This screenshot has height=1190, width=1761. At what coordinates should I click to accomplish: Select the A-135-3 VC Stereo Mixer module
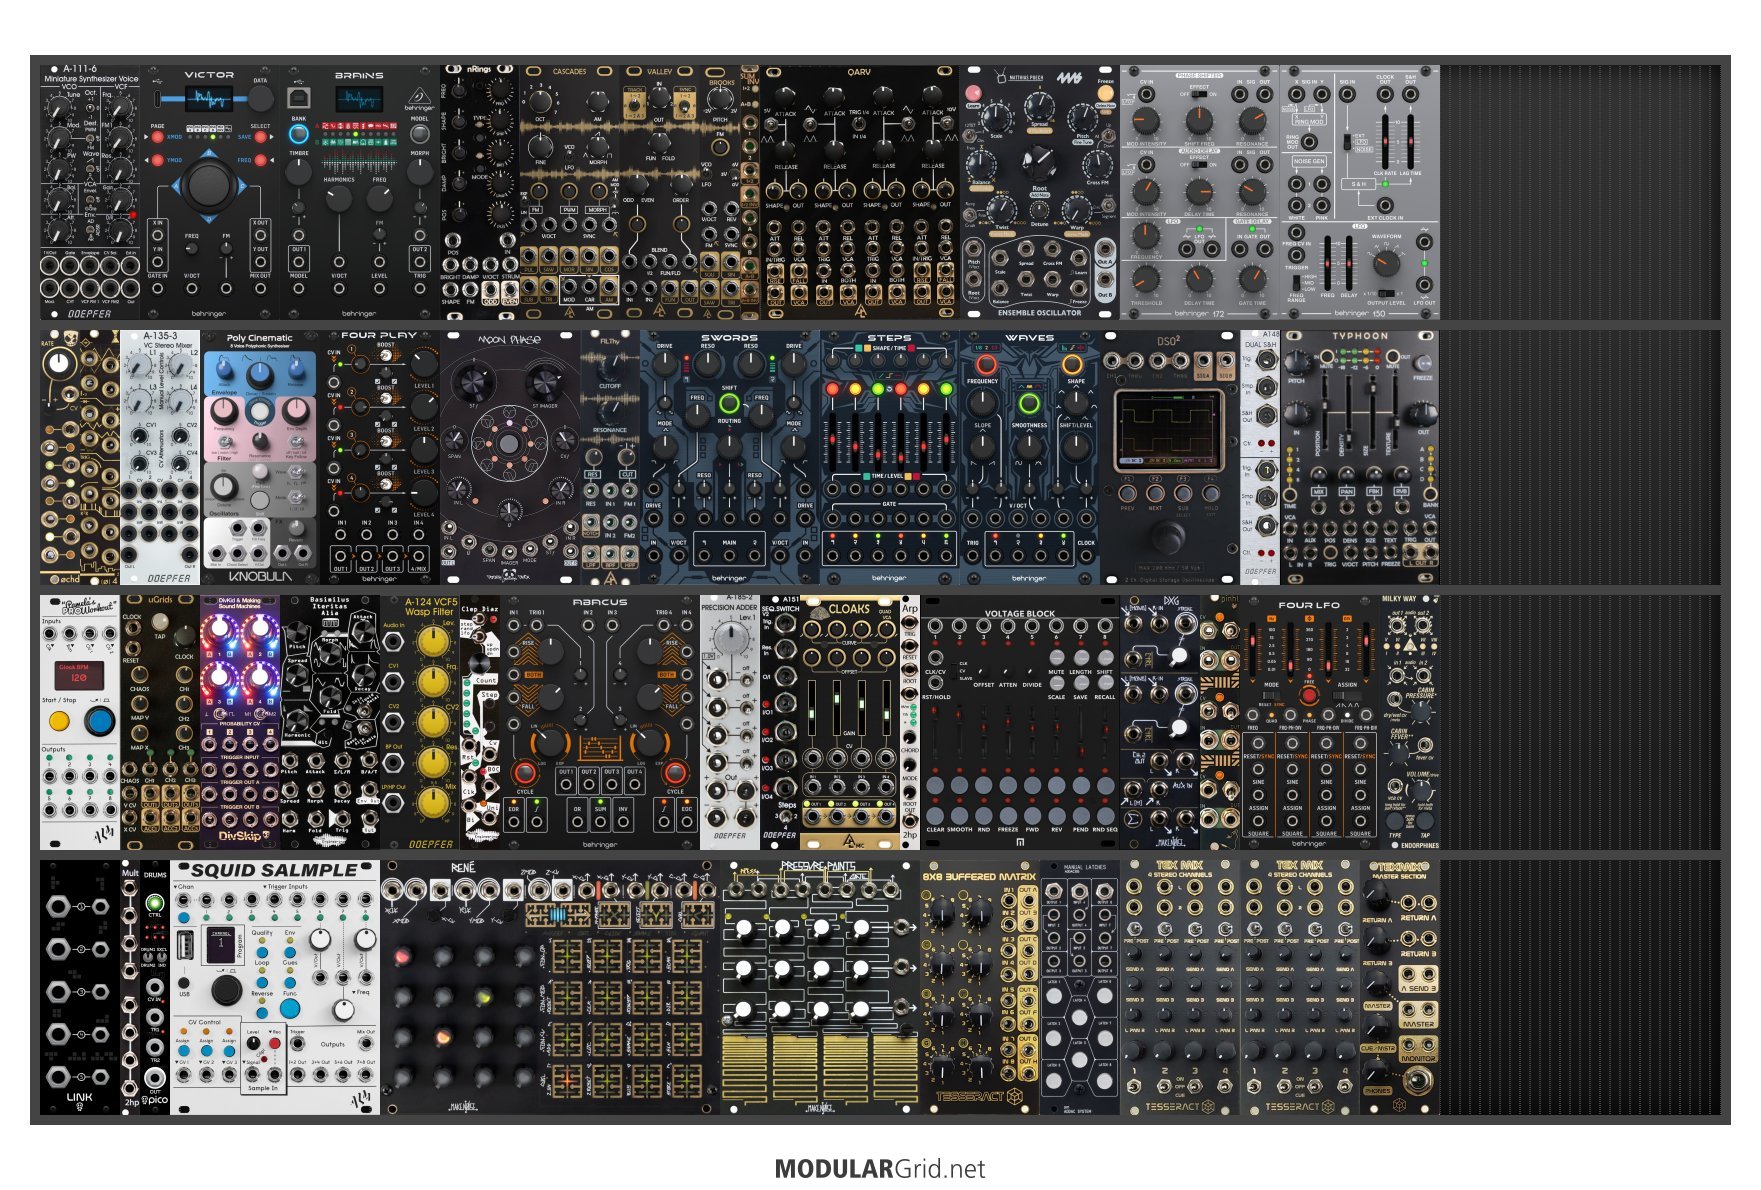[160, 458]
